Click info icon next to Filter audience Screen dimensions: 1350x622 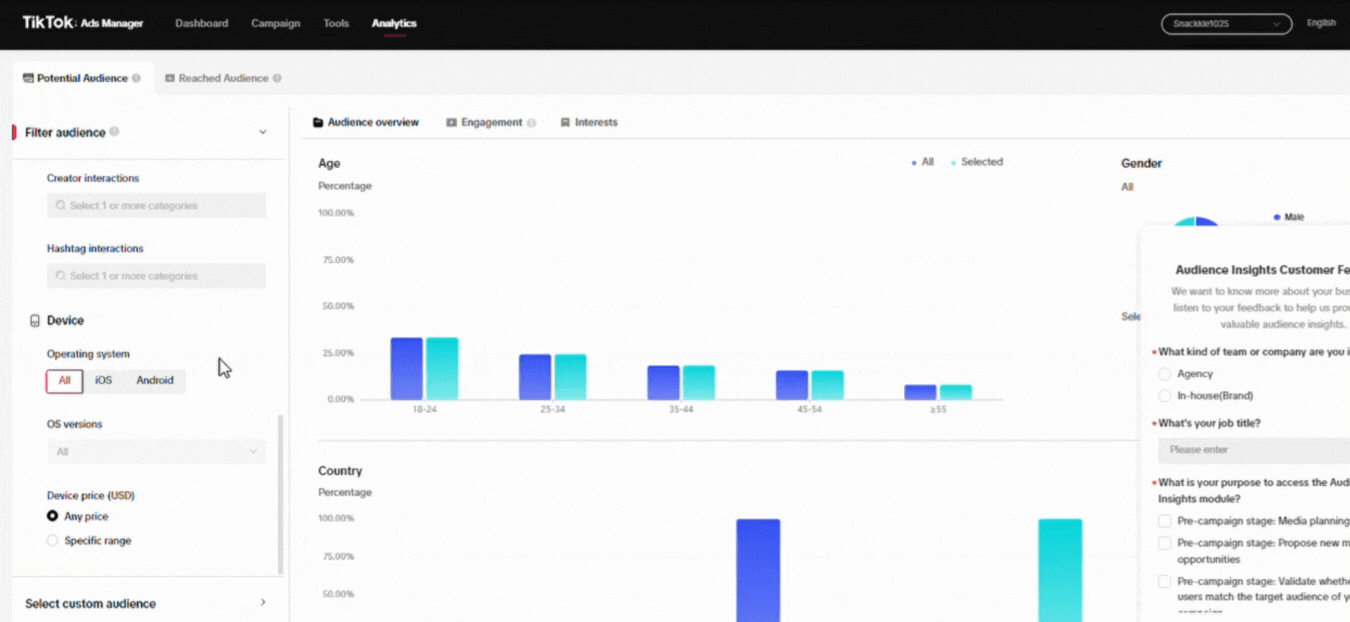click(115, 132)
